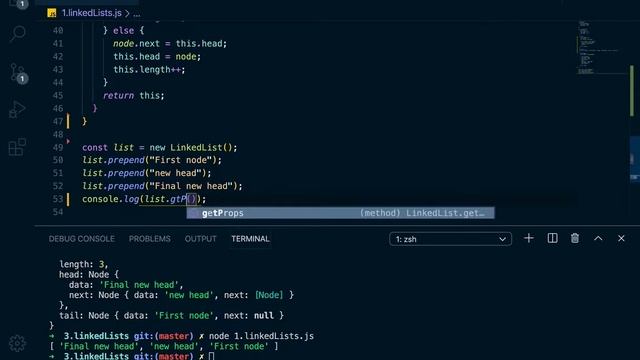Click "Final new head" string on line 52
This screenshot has width=640, height=360.
(x=191, y=186)
